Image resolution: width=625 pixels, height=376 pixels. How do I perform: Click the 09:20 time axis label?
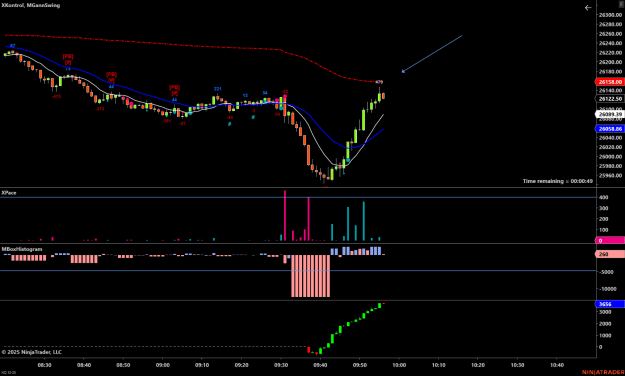coord(242,365)
